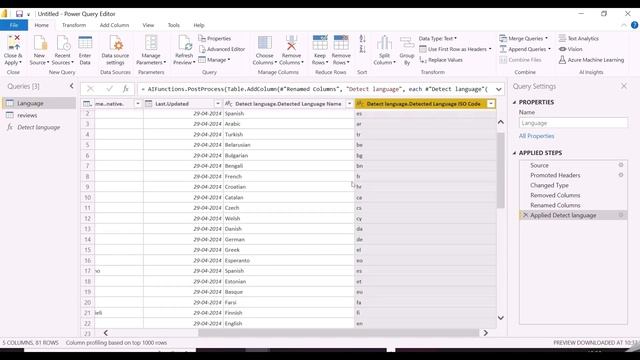Open the Append Queries dropdown
Viewport: 640px width, 360px height.
coord(525,49)
